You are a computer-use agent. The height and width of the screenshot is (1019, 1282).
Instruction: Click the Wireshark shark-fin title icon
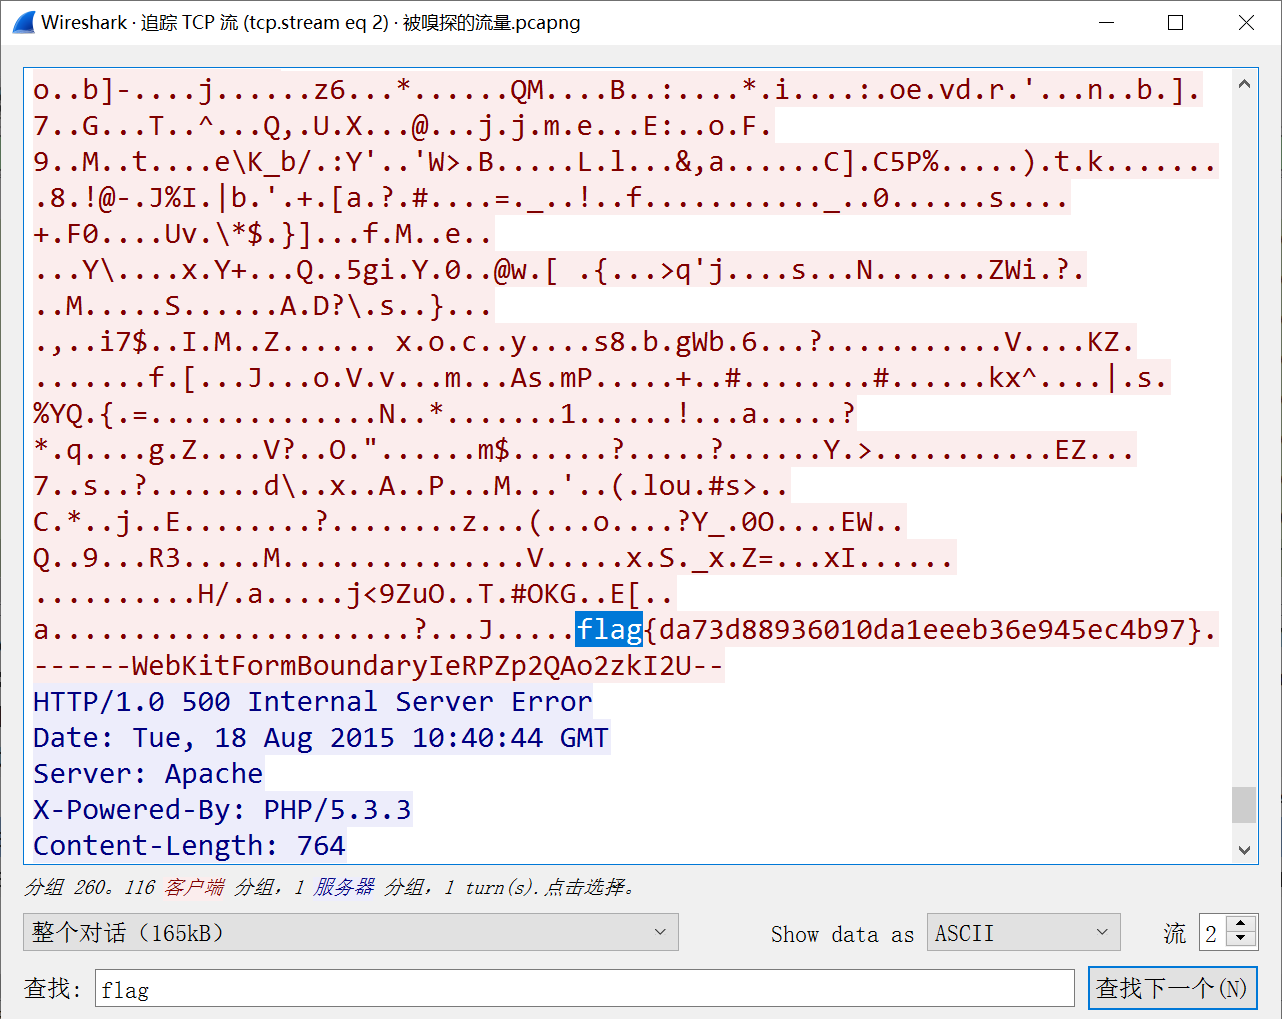pos(23,22)
